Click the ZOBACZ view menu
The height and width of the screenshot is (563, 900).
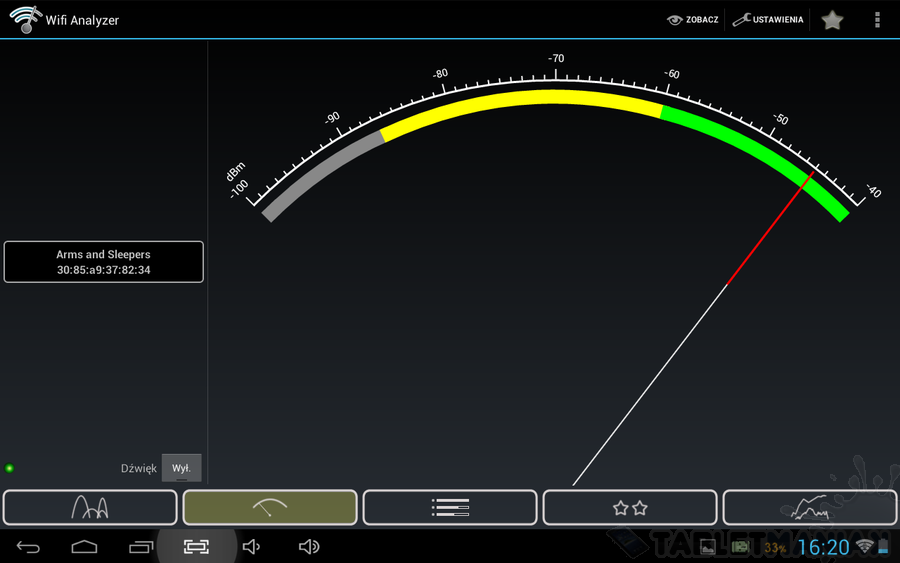pyautogui.click(x=693, y=20)
